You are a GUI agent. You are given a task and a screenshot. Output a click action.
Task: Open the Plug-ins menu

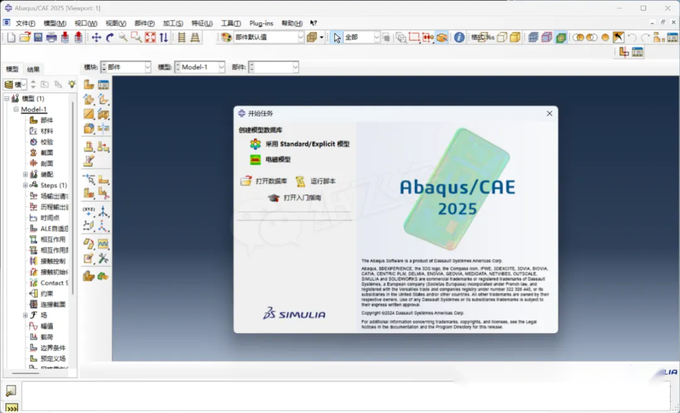click(261, 23)
